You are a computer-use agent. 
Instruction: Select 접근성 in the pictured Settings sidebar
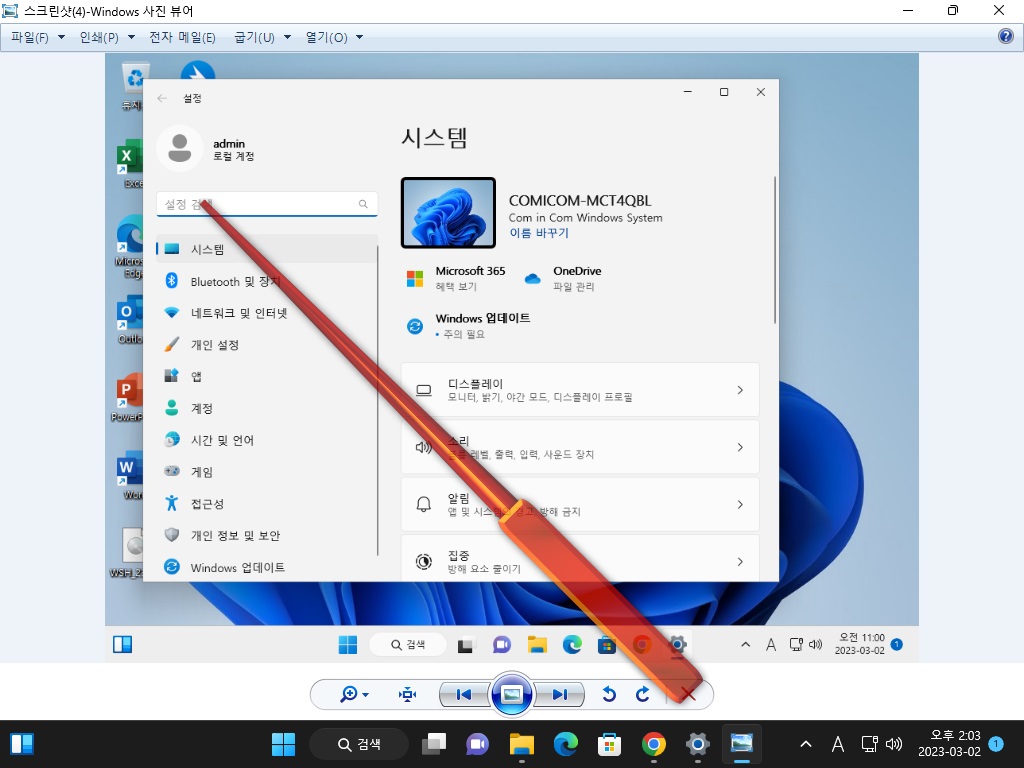coord(266,504)
